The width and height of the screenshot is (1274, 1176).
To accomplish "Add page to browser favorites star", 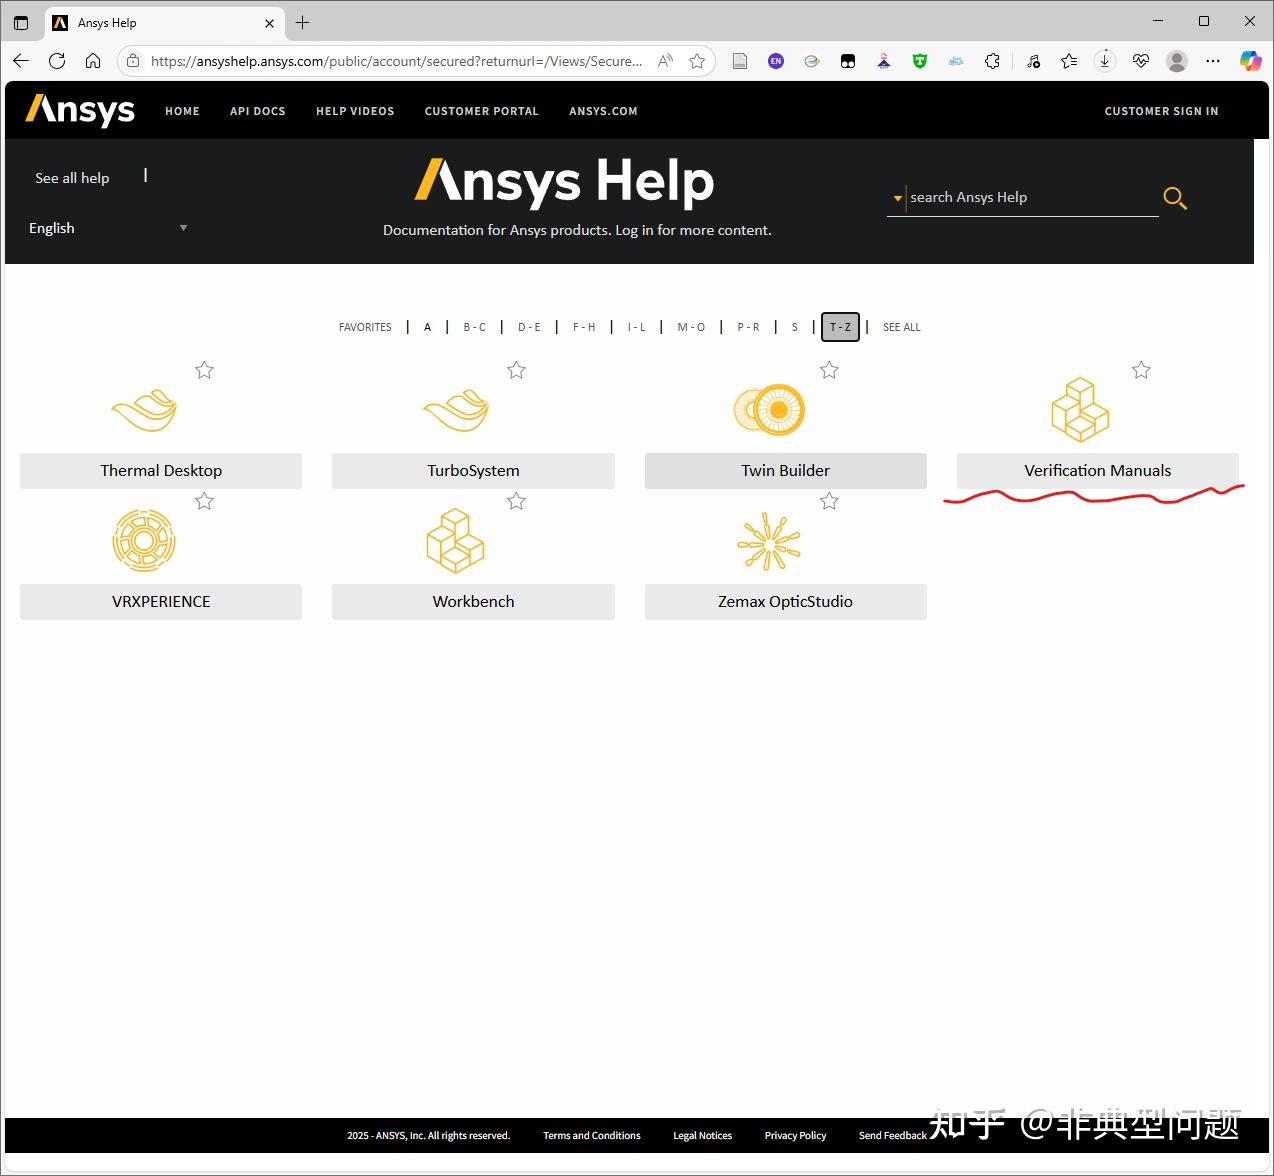I will [x=697, y=61].
